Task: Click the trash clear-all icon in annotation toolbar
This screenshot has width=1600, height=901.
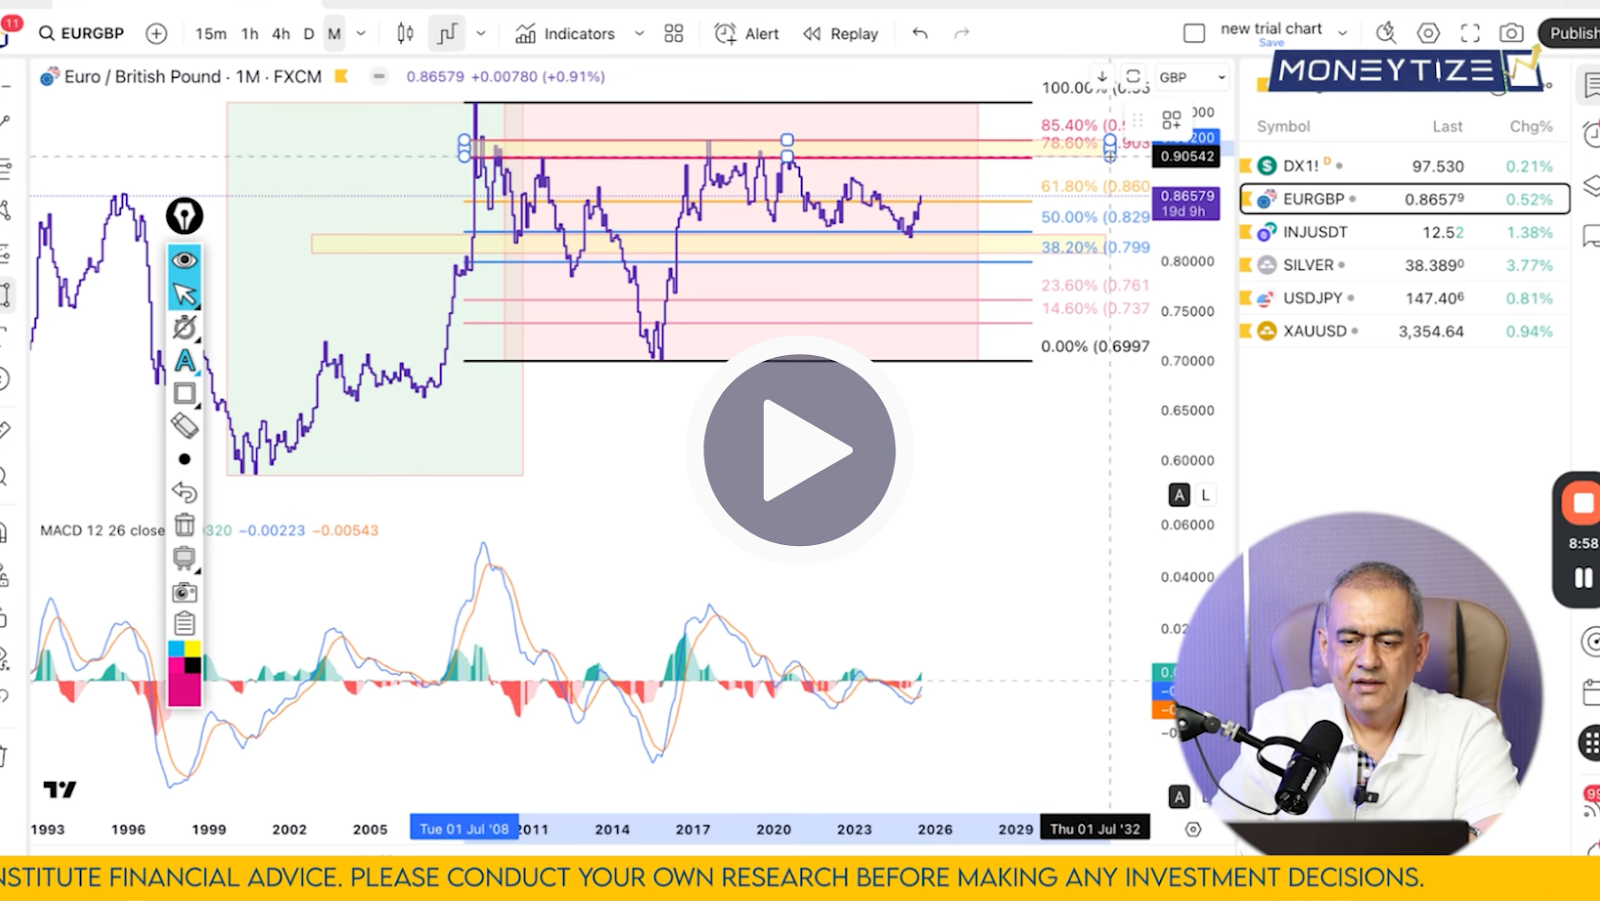Action: [x=184, y=525]
